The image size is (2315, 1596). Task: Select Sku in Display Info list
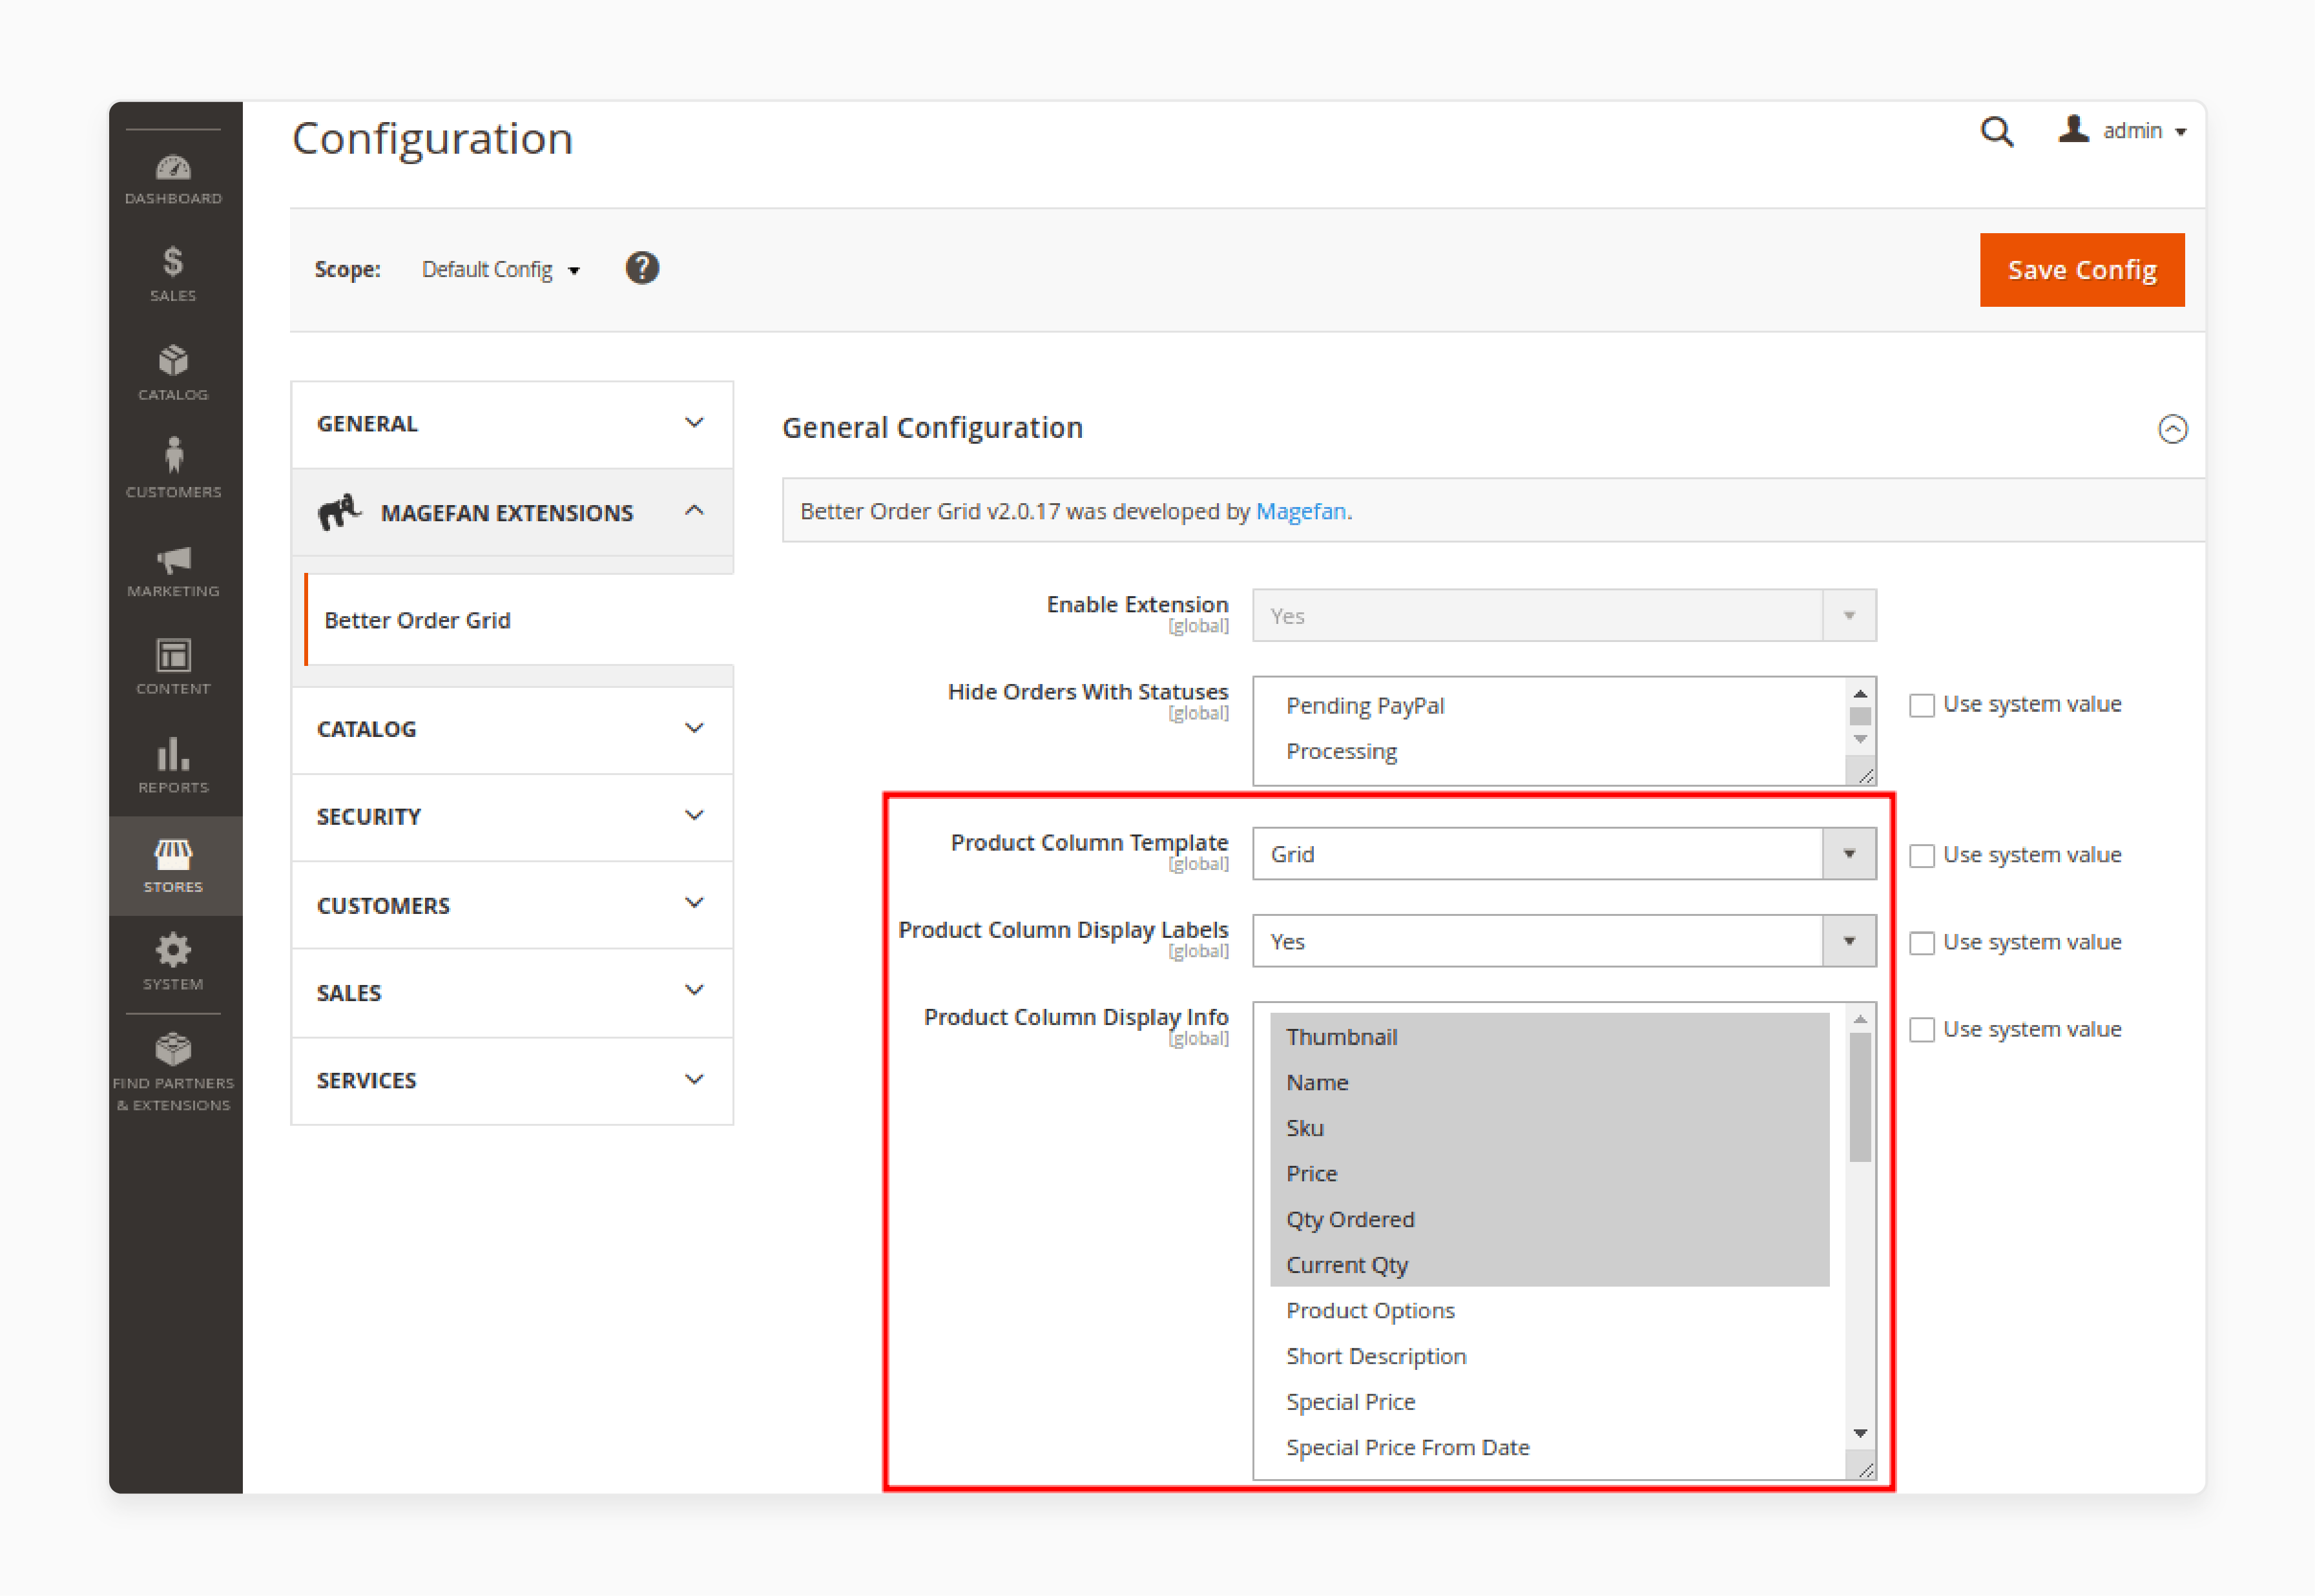(1550, 1128)
